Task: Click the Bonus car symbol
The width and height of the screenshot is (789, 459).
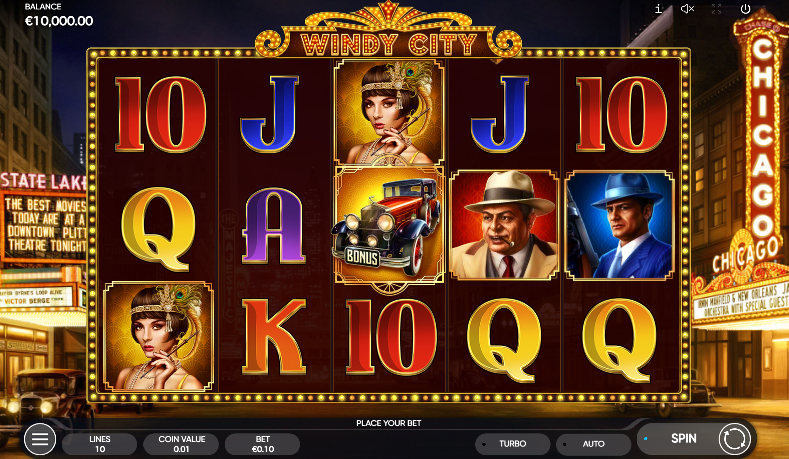Action: tap(388, 226)
